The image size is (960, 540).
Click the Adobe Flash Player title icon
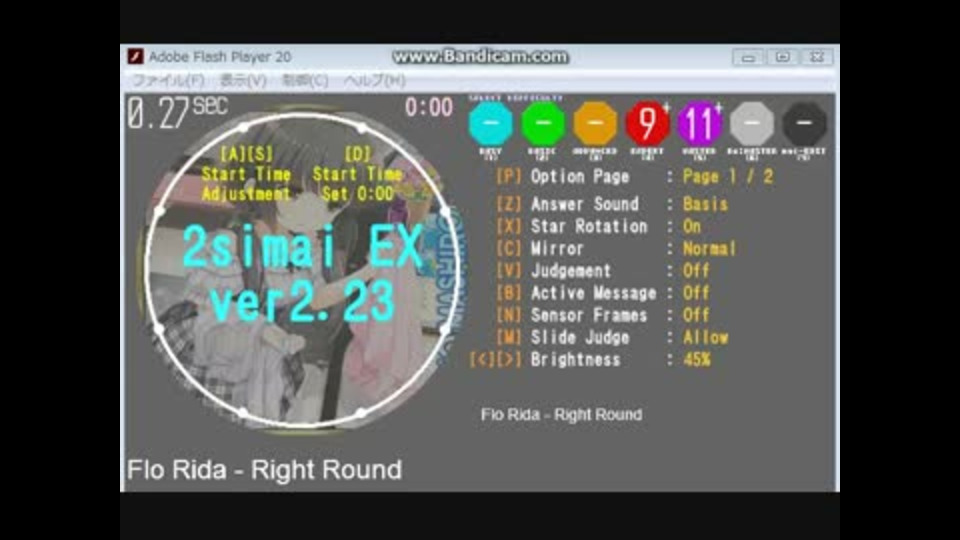point(135,56)
